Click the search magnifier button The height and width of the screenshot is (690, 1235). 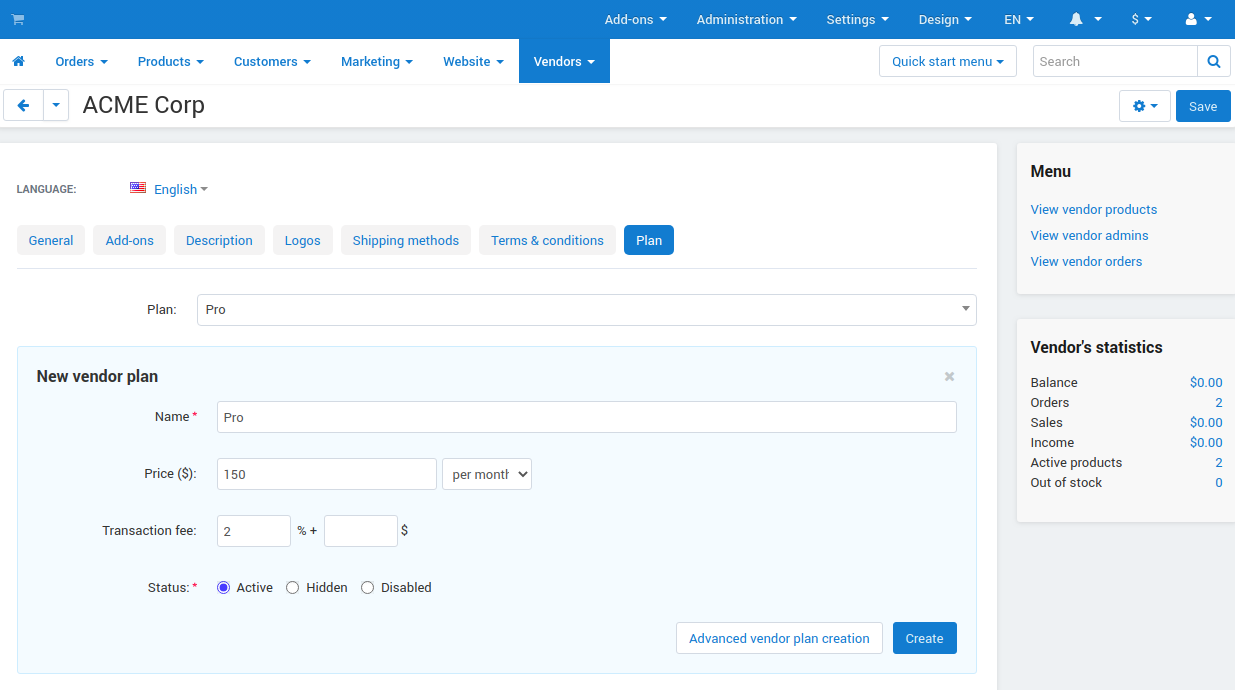[1213, 61]
